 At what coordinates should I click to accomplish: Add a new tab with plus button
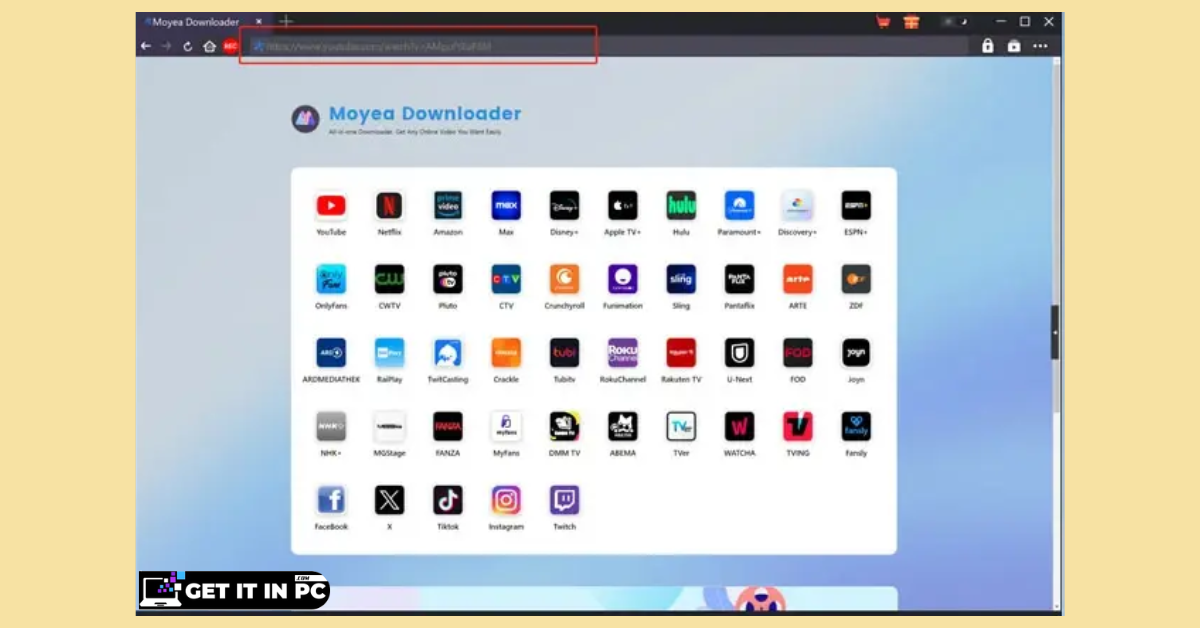[286, 21]
